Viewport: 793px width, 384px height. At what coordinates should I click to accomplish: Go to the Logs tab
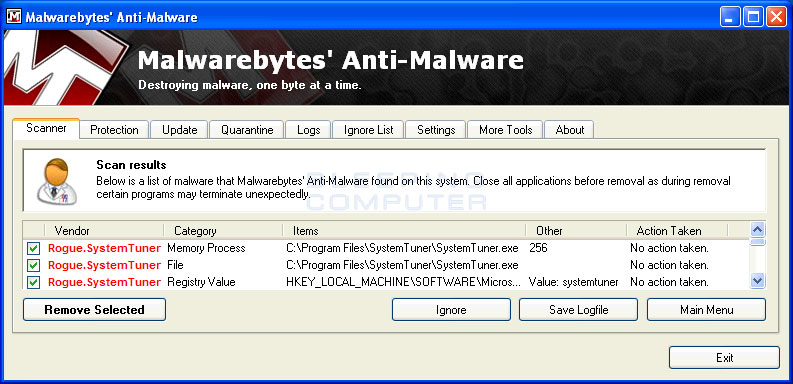point(309,130)
